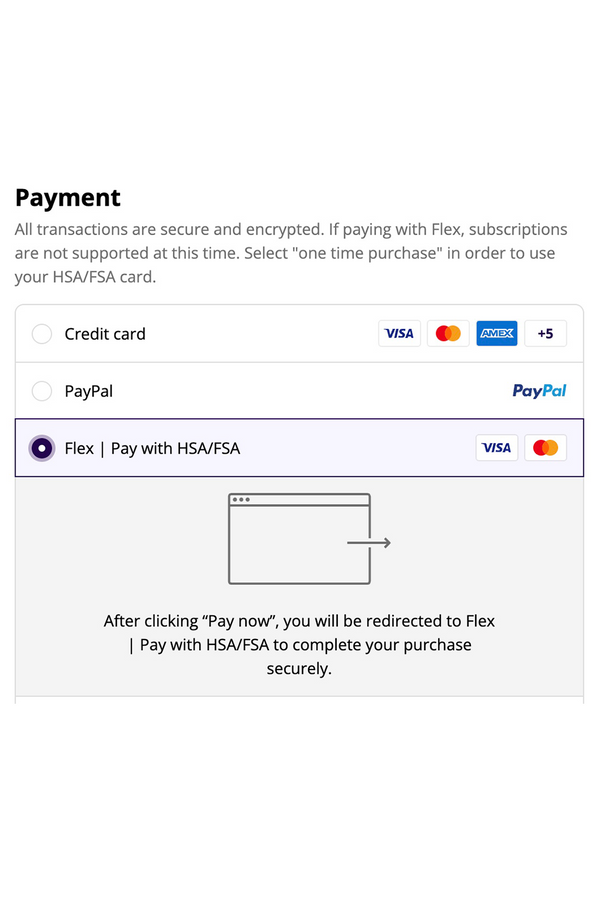600x900 pixels.
Task: Click the PayPal logo
Action: (x=539, y=391)
